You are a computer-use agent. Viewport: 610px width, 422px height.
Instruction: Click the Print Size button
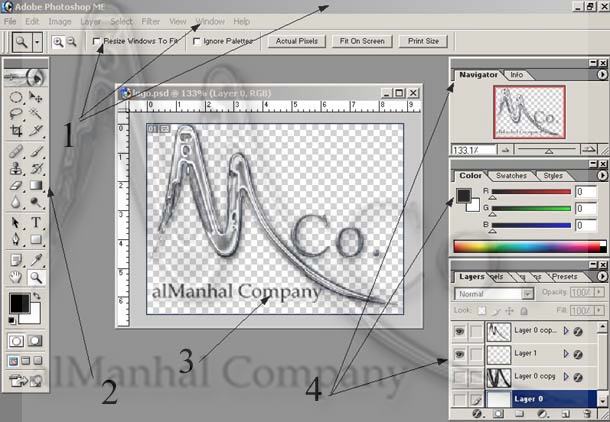click(x=423, y=41)
